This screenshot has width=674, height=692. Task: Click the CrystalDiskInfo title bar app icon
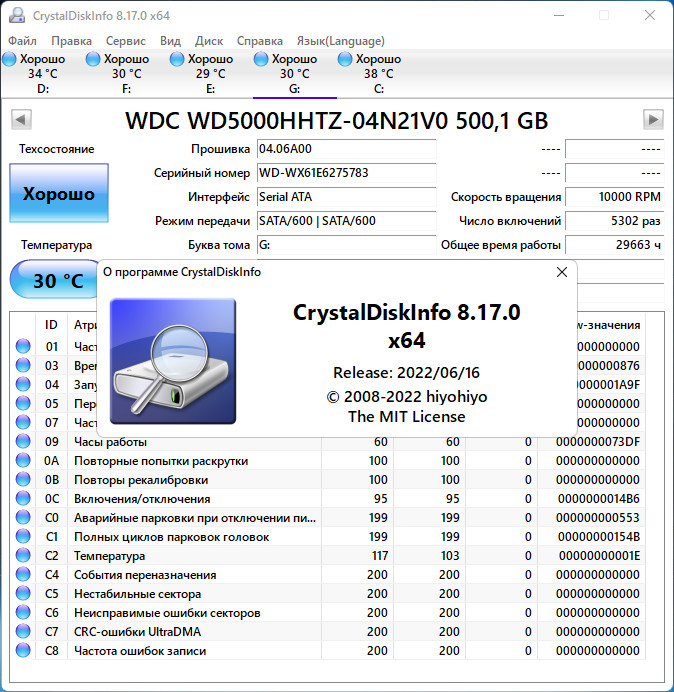pyautogui.click(x=15, y=15)
